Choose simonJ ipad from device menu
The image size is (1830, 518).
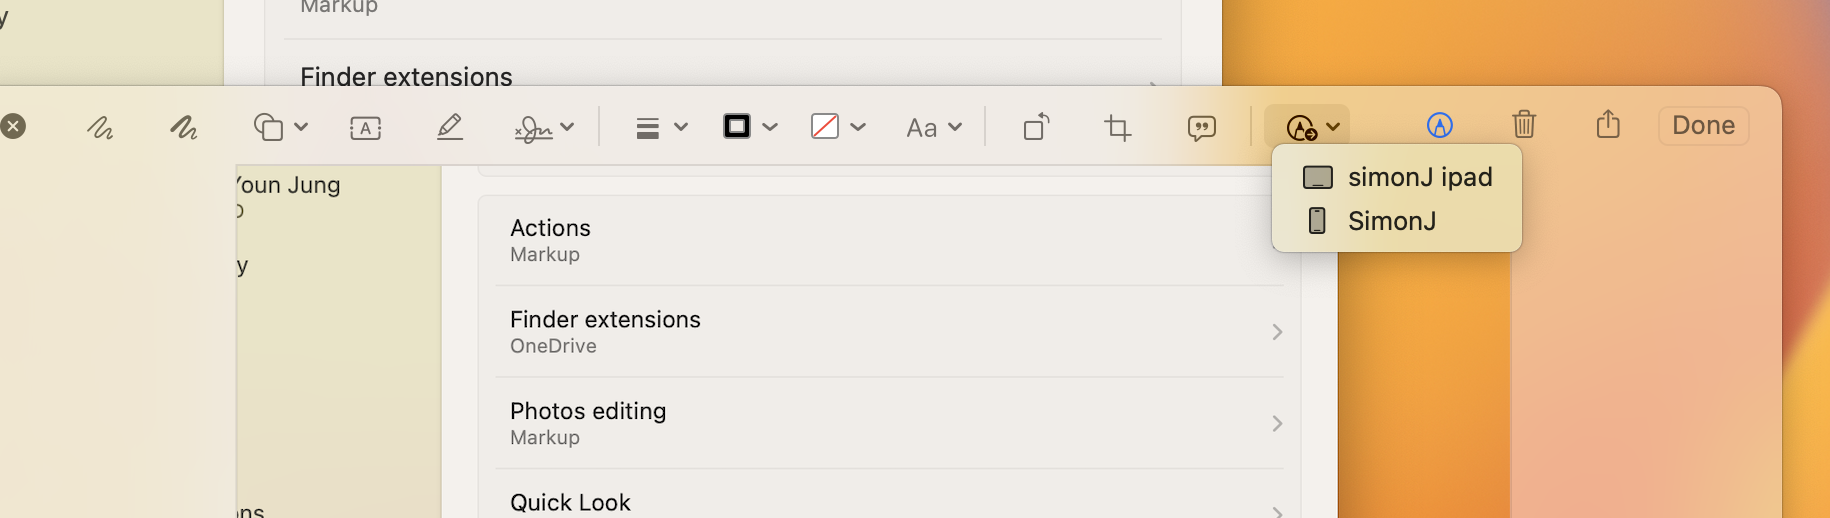pos(1397,177)
